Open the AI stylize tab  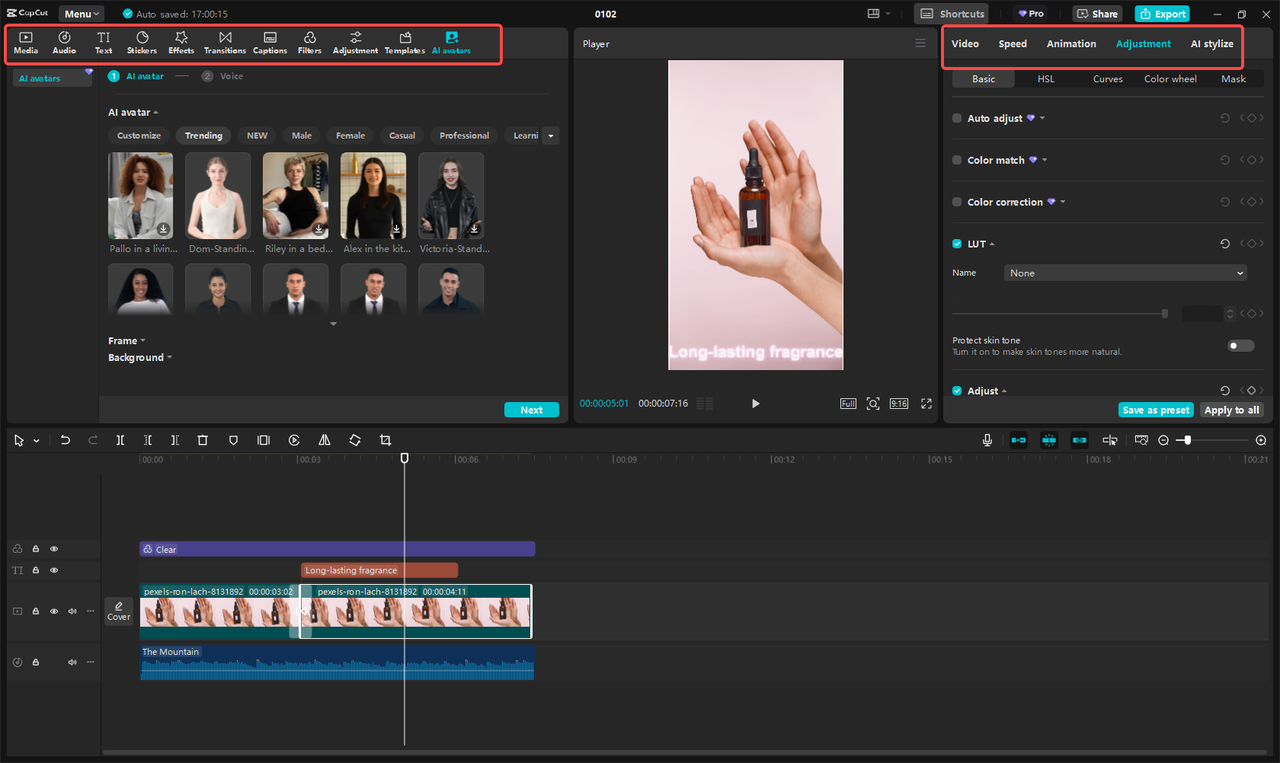[x=1212, y=44]
